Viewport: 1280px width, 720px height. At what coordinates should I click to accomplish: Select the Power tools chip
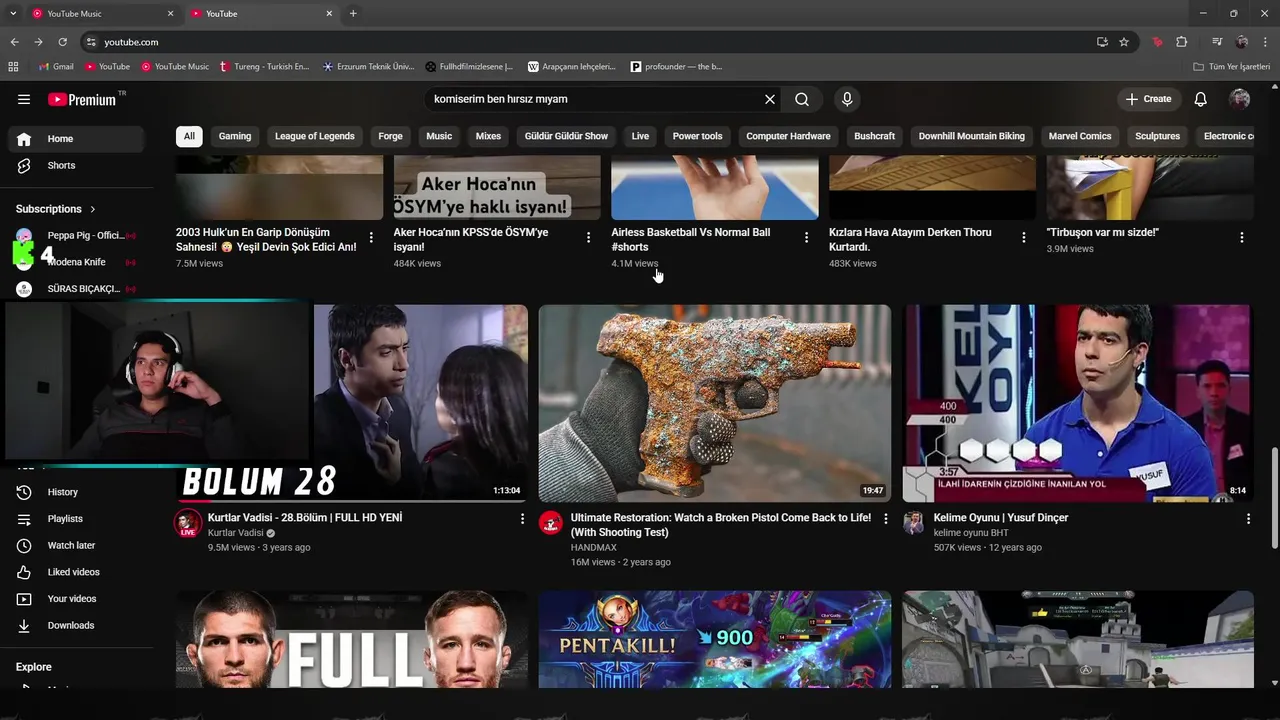[697, 136]
